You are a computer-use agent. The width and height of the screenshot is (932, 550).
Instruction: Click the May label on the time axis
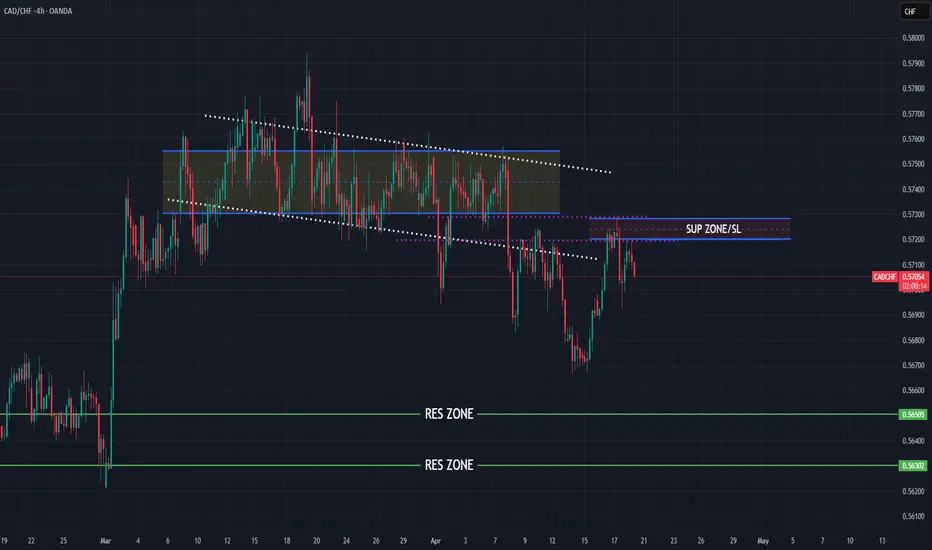point(763,540)
